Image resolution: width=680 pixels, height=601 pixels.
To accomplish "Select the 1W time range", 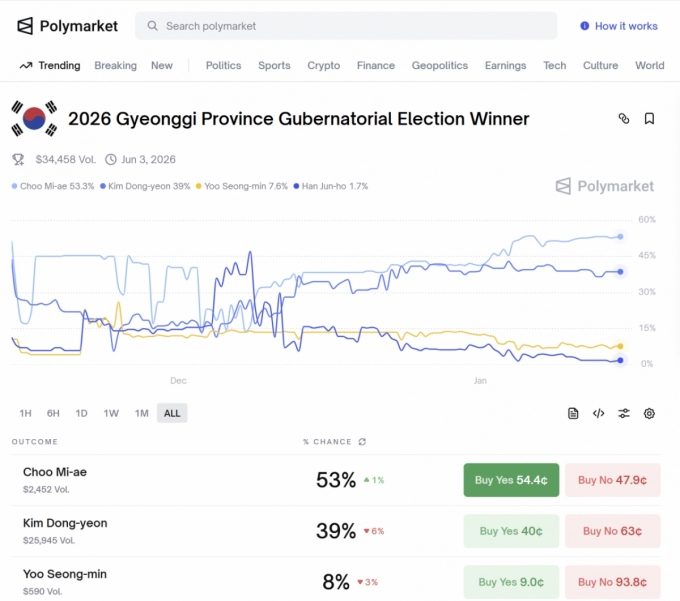I will [x=111, y=413].
